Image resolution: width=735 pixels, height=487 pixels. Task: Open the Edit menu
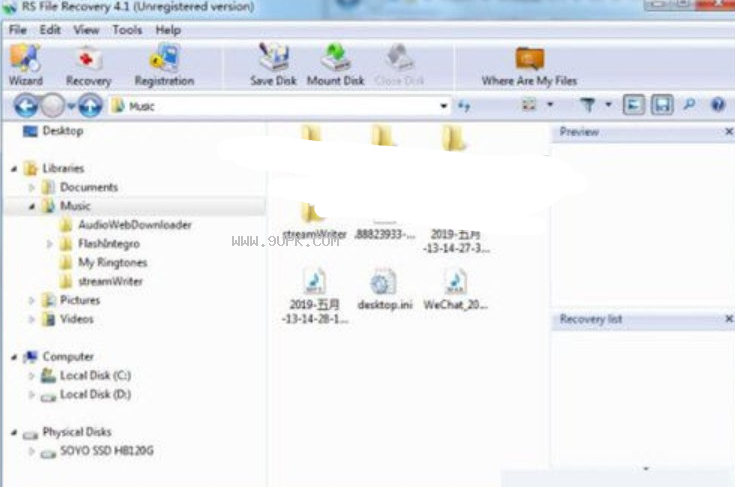point(50,30)
